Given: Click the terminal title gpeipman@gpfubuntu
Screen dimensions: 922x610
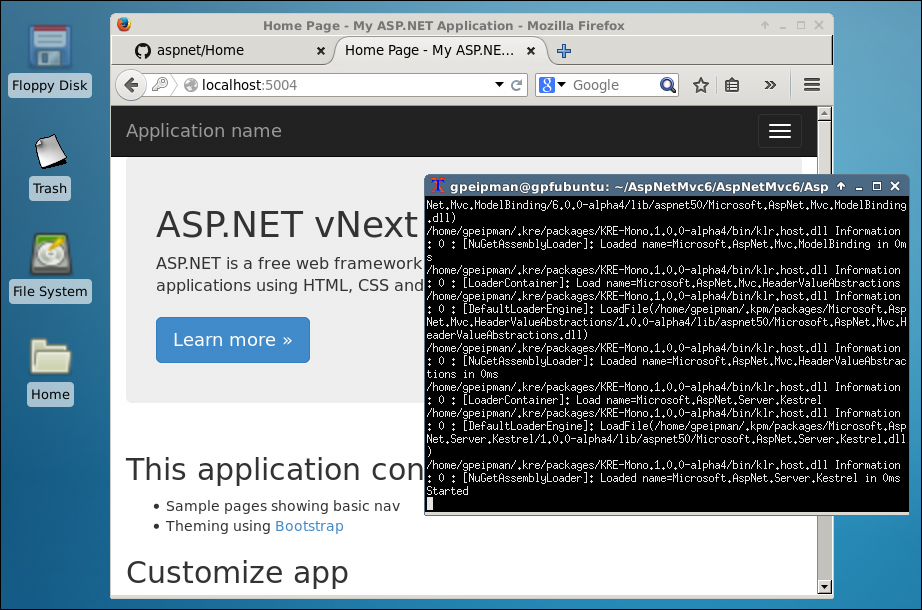Looking at the screenshot, I should (x=639, y=186).
